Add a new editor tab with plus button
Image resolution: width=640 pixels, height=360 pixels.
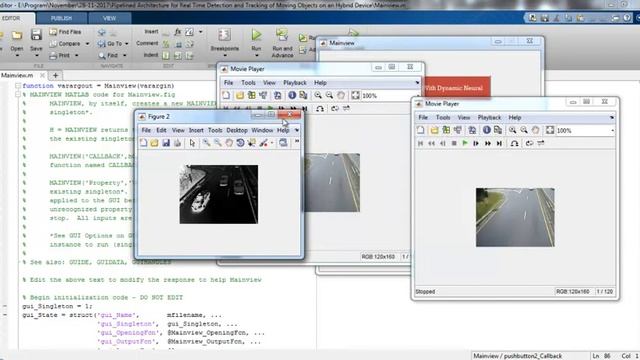point(56,76)
